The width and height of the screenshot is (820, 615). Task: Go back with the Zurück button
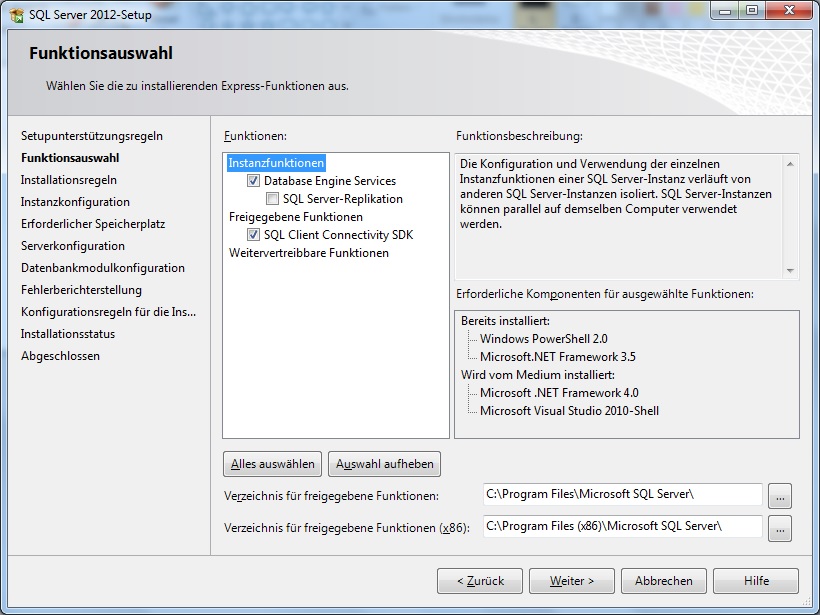click(x=480, y=581)
